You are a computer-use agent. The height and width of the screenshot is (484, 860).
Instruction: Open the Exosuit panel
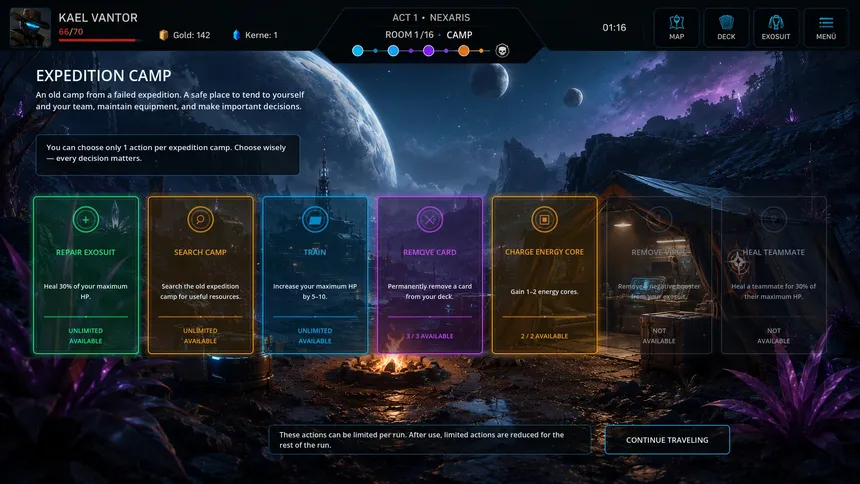(776, 27)
